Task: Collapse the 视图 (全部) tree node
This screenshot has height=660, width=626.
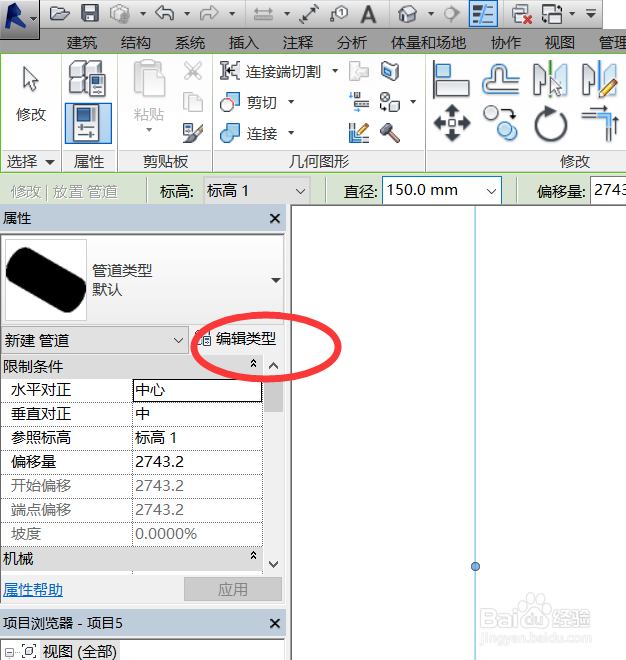Action: pyautogui.click(x=9, y=652)
